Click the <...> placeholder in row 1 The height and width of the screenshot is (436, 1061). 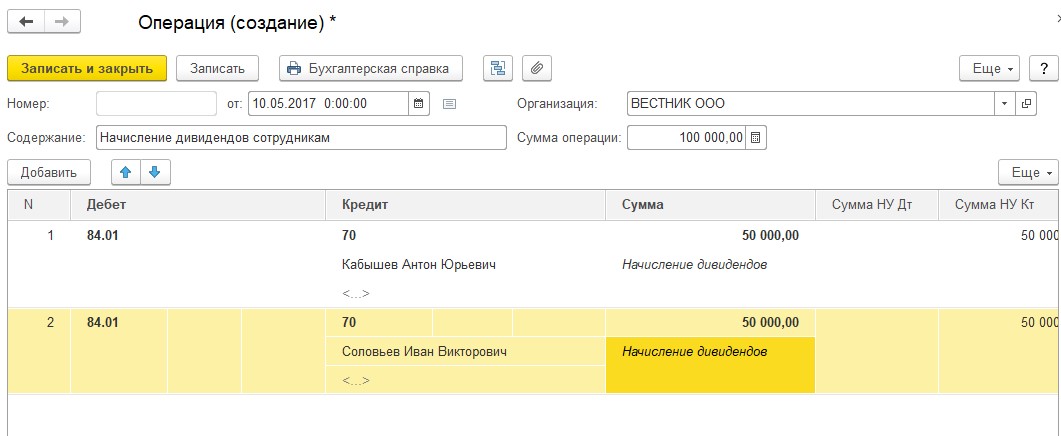point(356,294)
